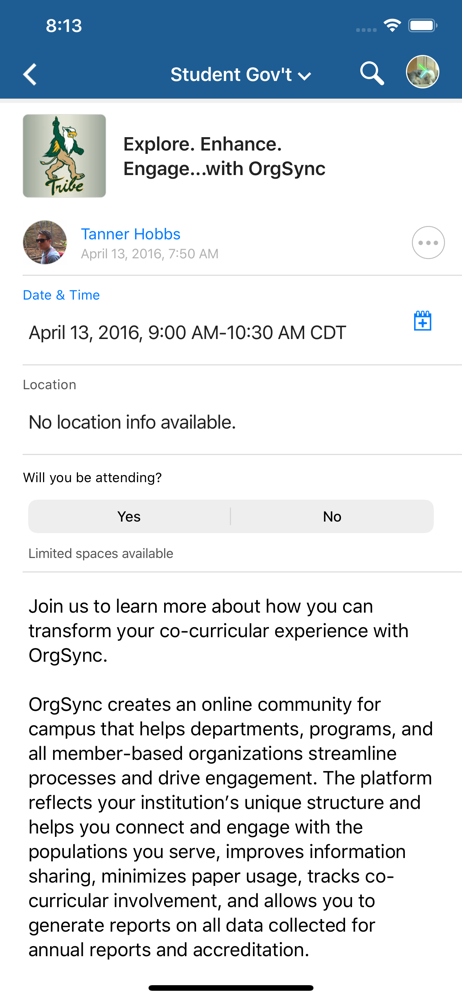Select No for attending

point(332,517)
